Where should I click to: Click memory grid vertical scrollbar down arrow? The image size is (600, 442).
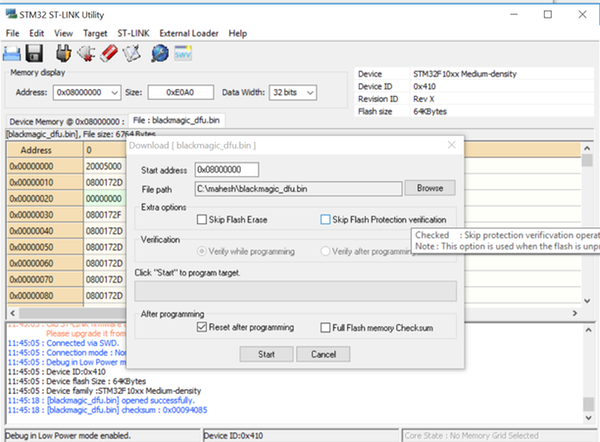click(x=587, y=301)
